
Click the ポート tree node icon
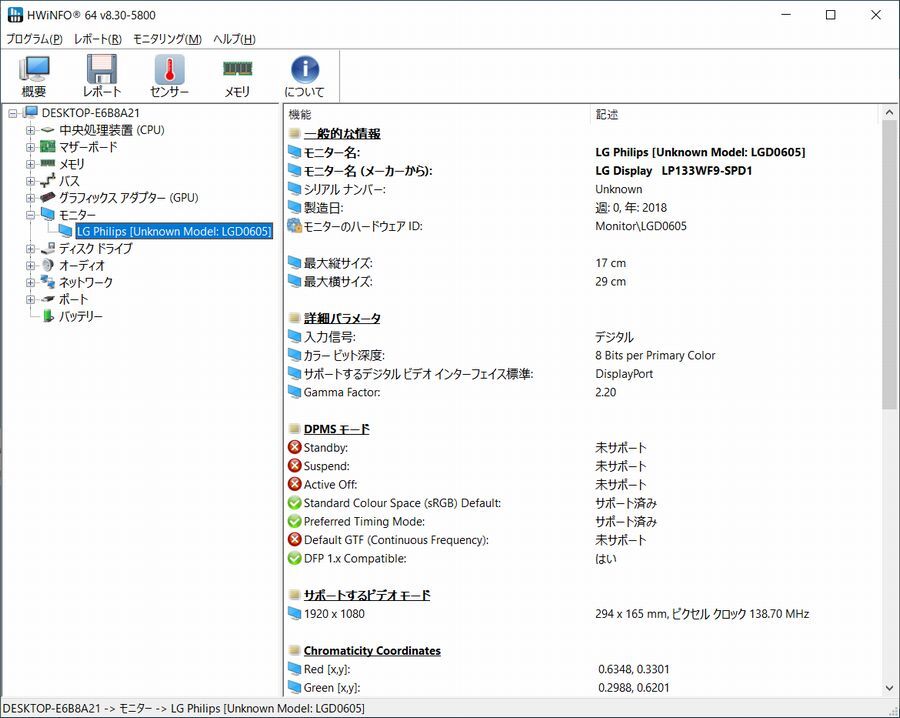[48, 299]
